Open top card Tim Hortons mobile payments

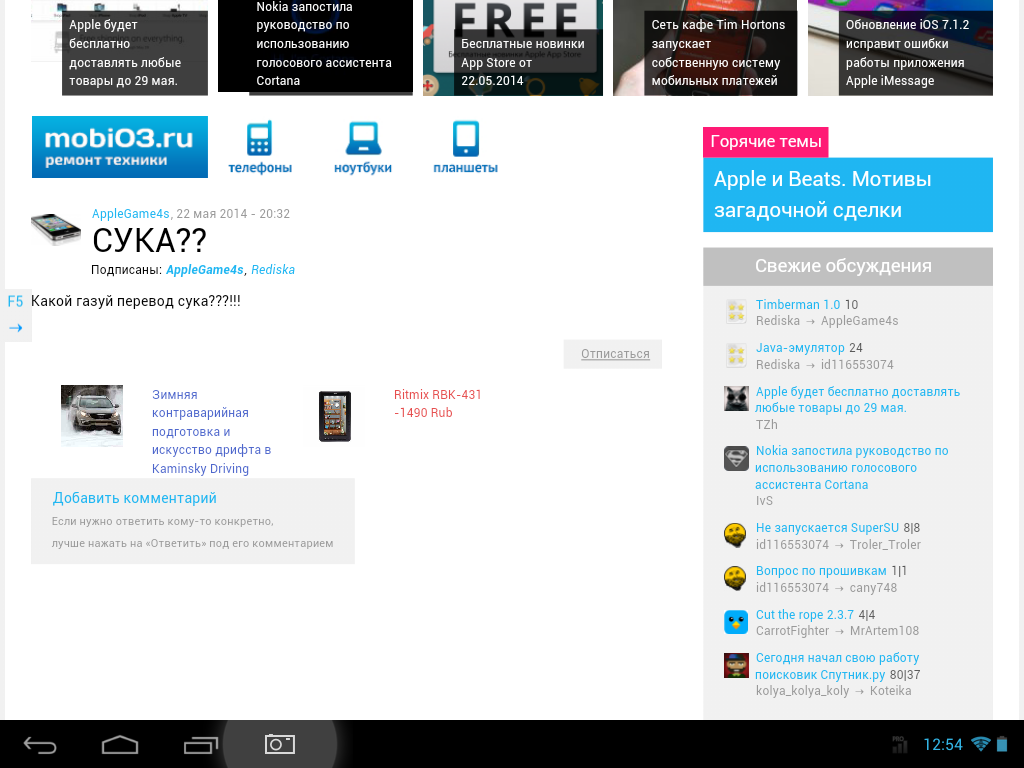[x=705, y=48]
